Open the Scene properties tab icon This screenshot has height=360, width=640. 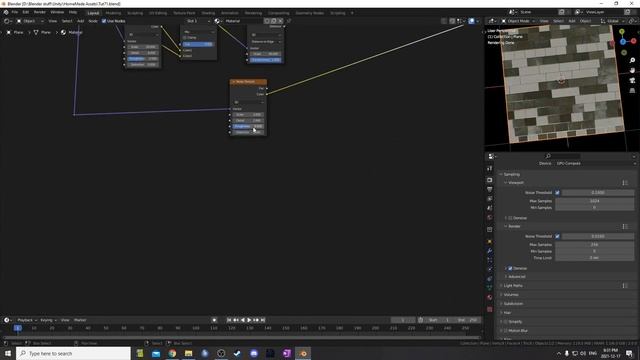click(490, 208)
